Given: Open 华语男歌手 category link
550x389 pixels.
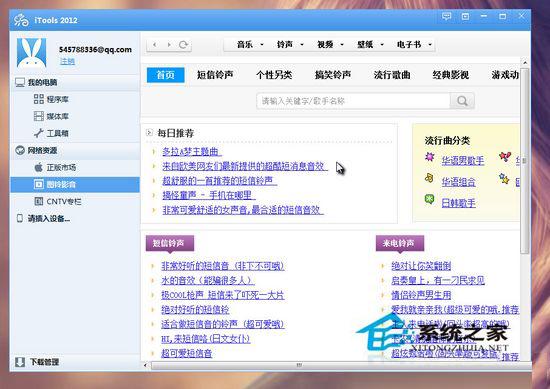Looking at the screenshot, I should (x=463, y=161).
